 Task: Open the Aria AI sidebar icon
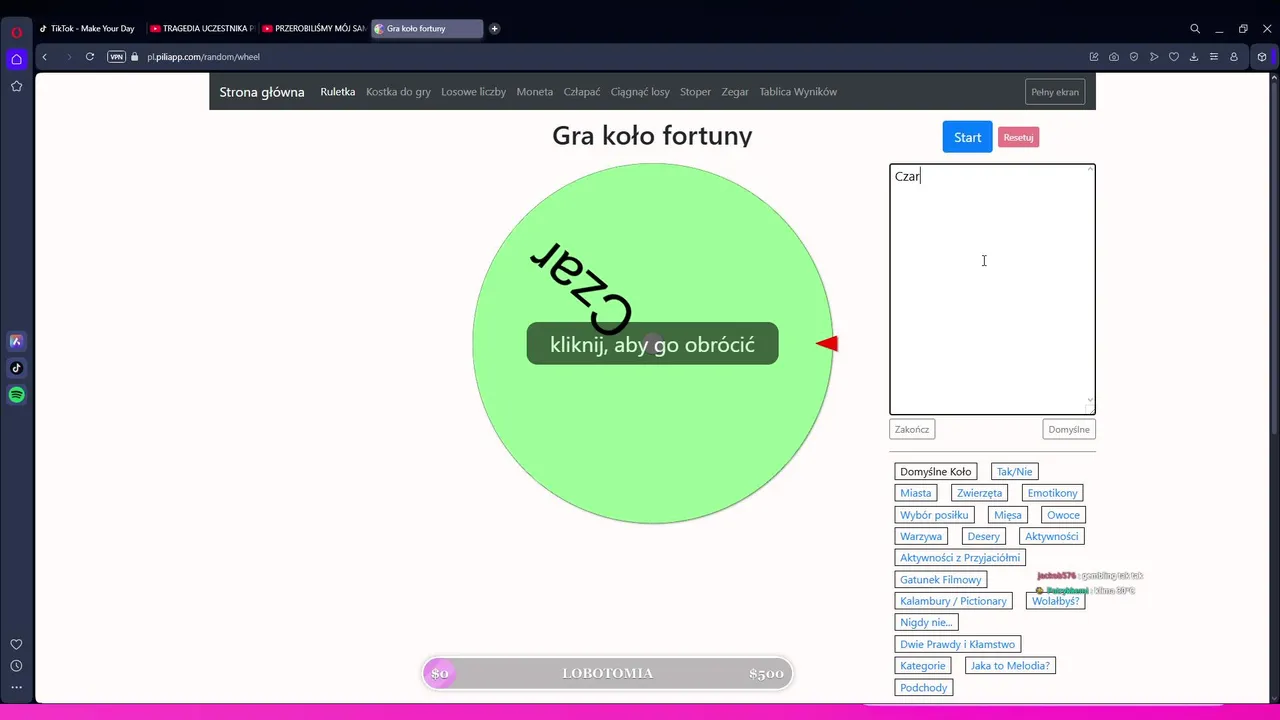[x=16, y=341]
